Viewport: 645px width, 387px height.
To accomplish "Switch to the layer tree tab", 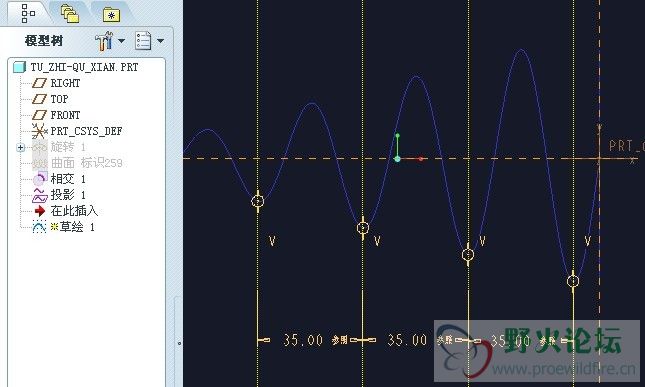I will click(x=70, y=14).
